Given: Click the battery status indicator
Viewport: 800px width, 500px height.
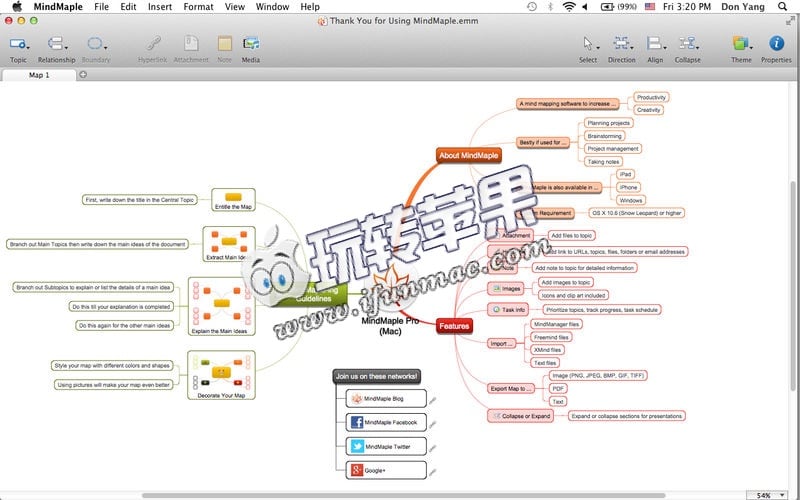Looking at the screenshot, I should click(618, 7).
